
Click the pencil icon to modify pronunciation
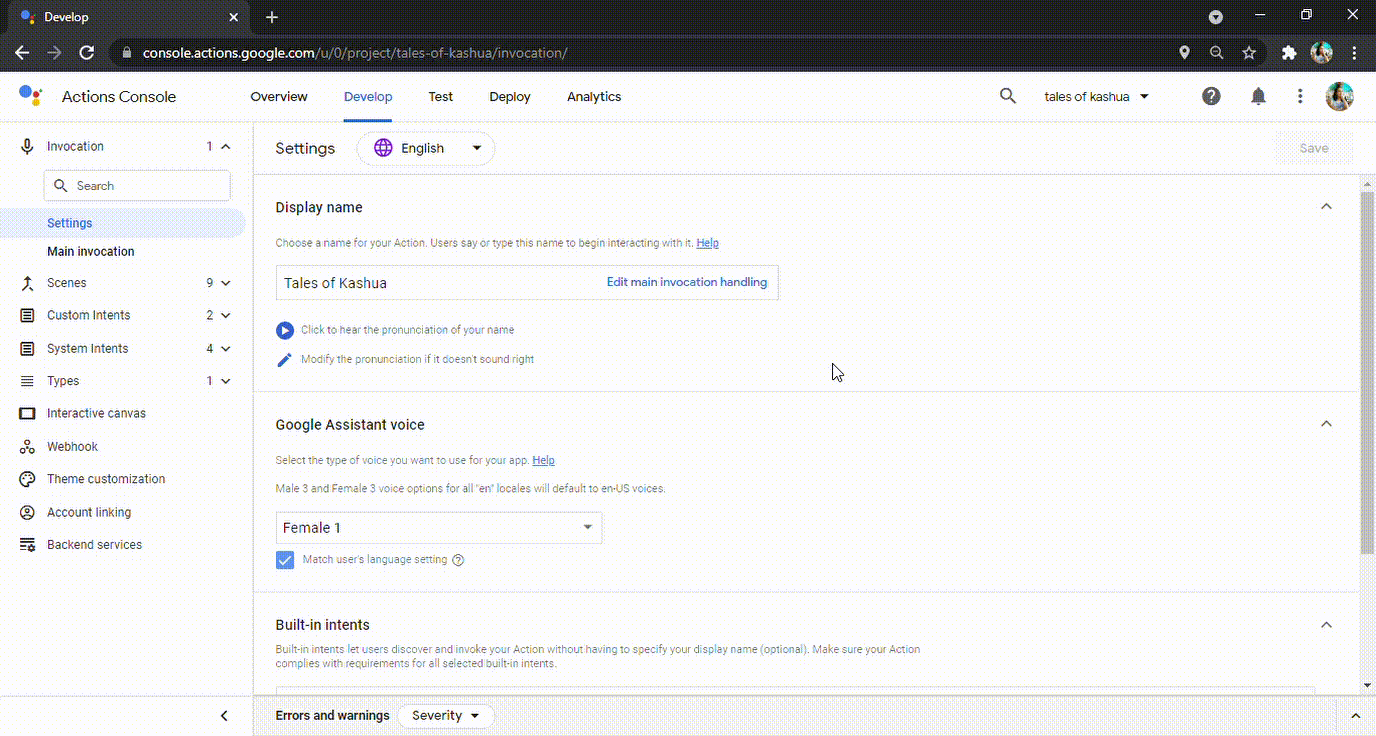pyautogui.click(x=285, y=359)
